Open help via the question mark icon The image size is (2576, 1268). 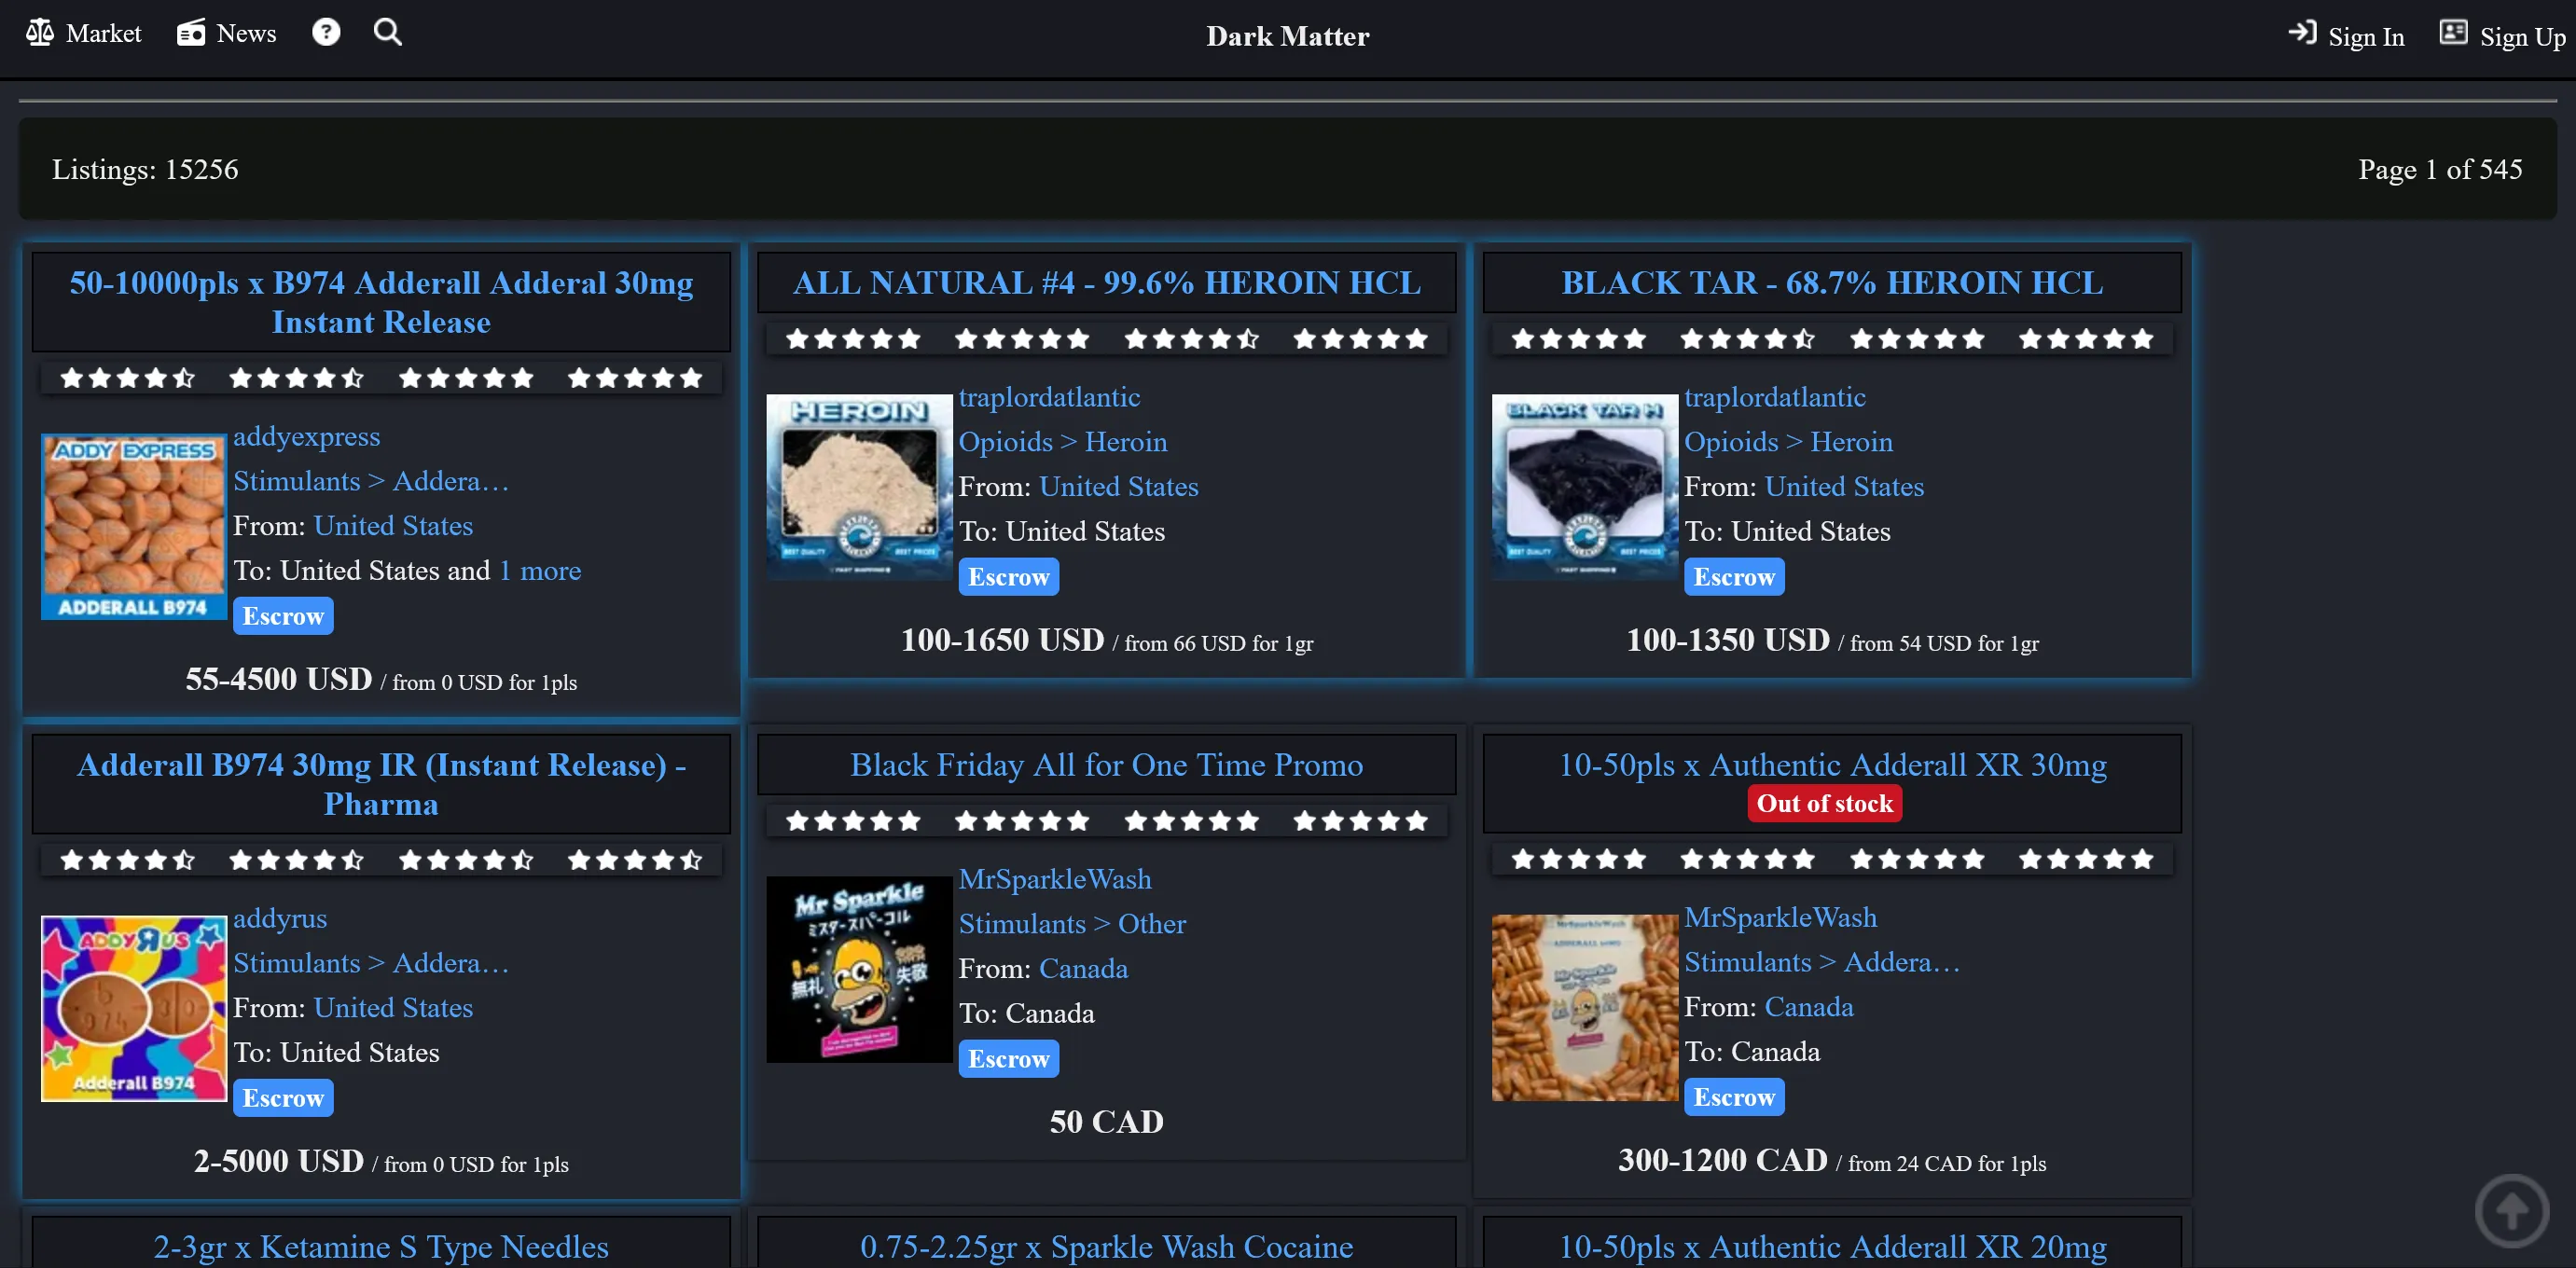pos(326,31)
